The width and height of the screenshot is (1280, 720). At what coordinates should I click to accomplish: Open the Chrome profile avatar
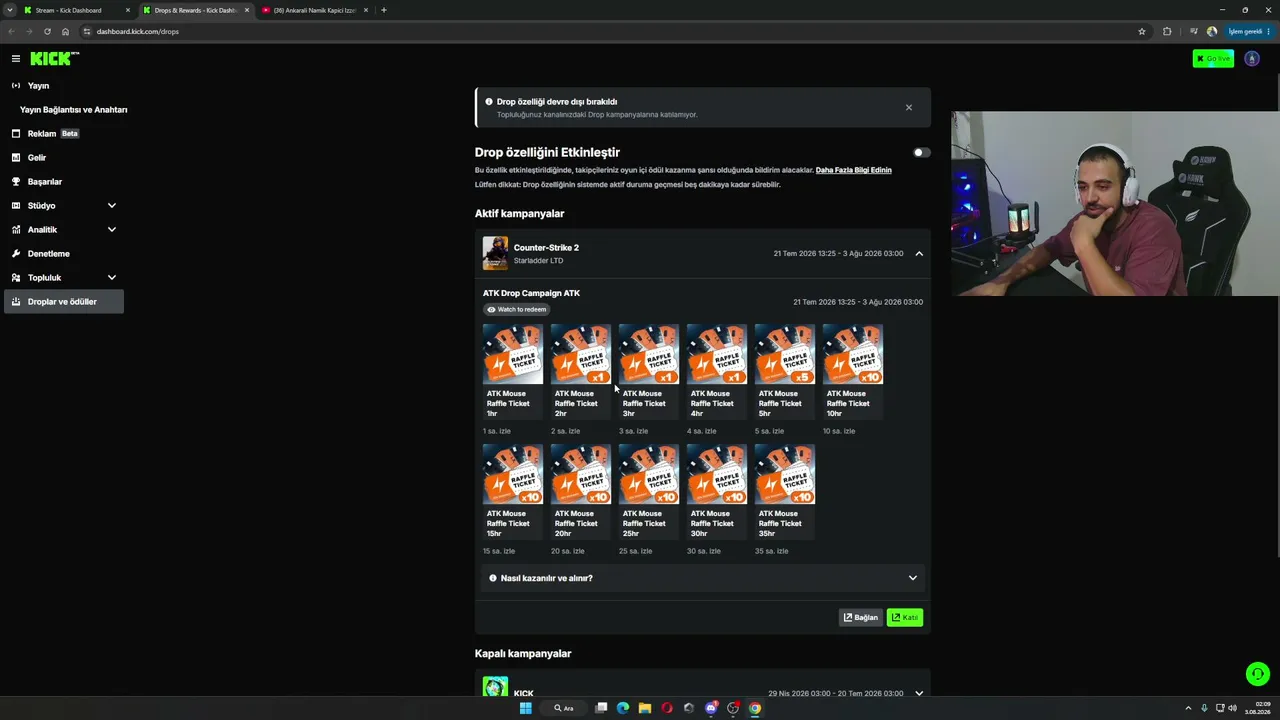pos(1212,31)
